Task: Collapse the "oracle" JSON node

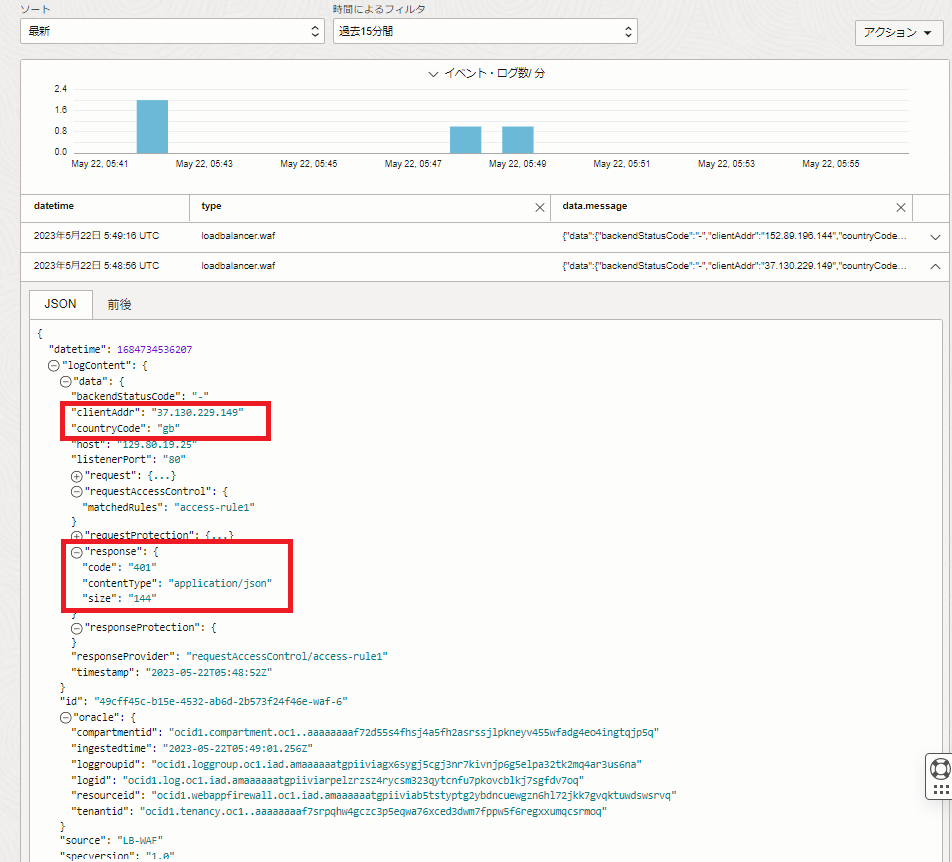Action: (x=65, y=717)
